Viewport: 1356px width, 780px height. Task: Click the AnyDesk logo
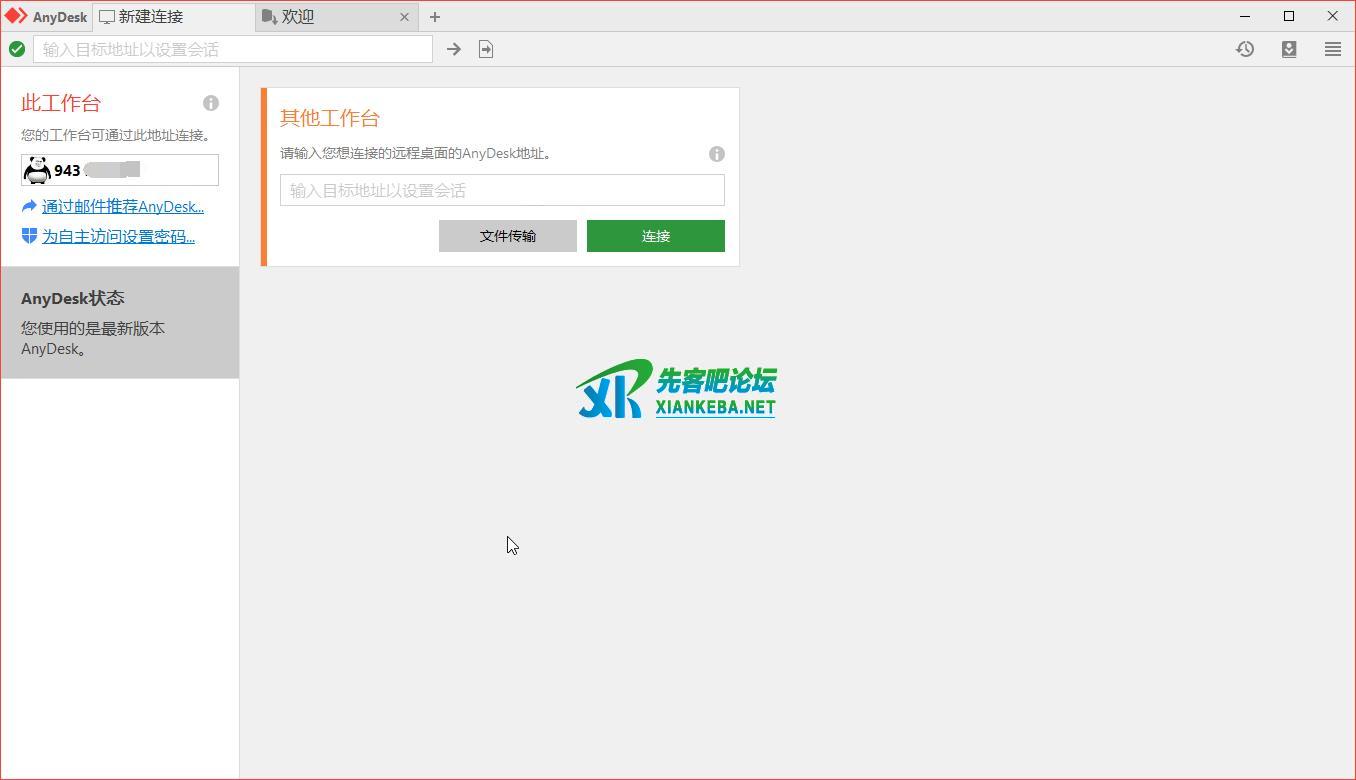44,16
